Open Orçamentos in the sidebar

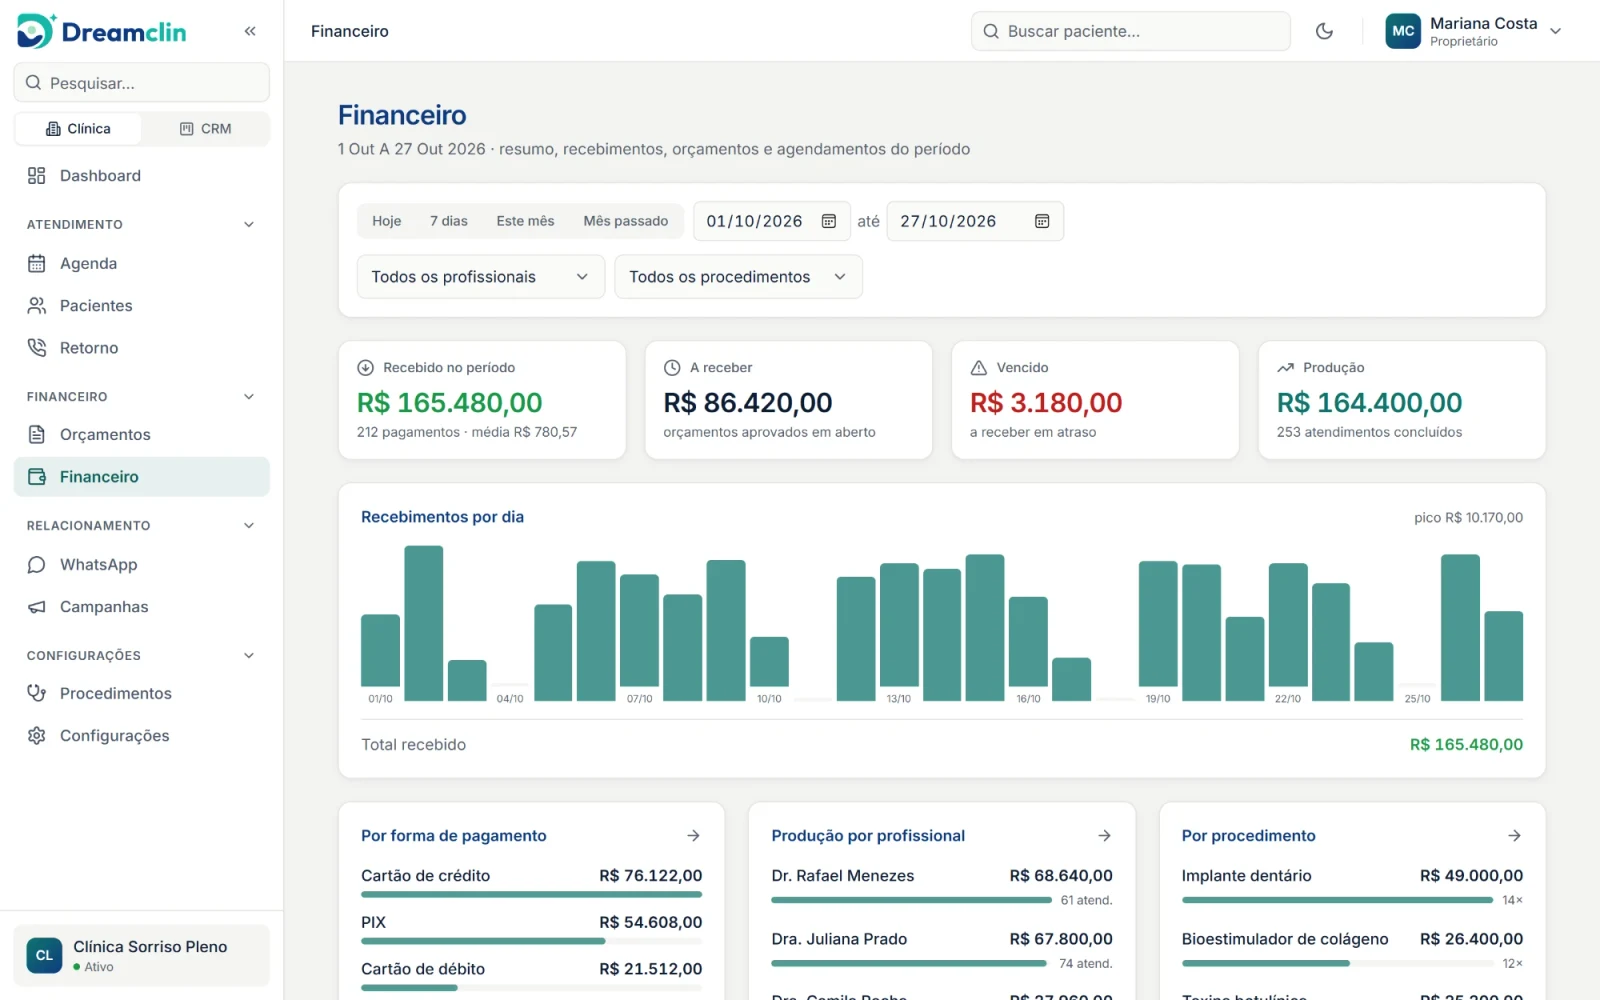tap(141, 434)
